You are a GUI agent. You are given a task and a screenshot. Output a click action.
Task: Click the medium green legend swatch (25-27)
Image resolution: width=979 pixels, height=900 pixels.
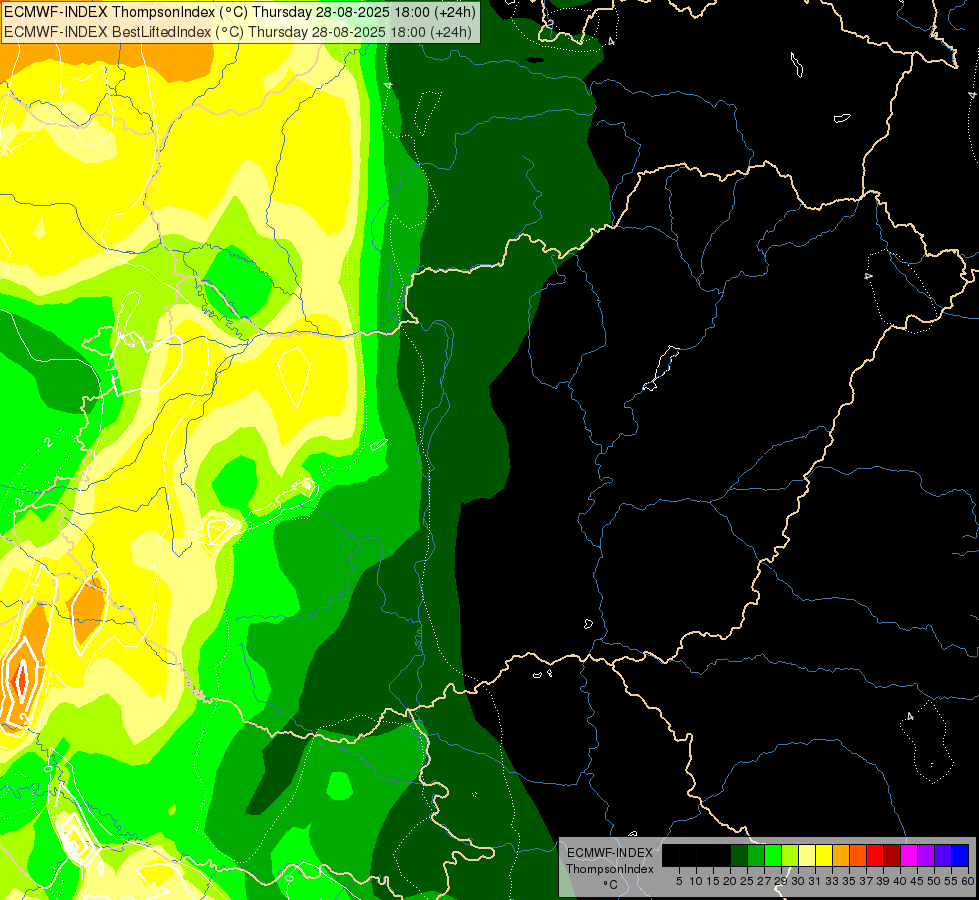coord(756,855)
